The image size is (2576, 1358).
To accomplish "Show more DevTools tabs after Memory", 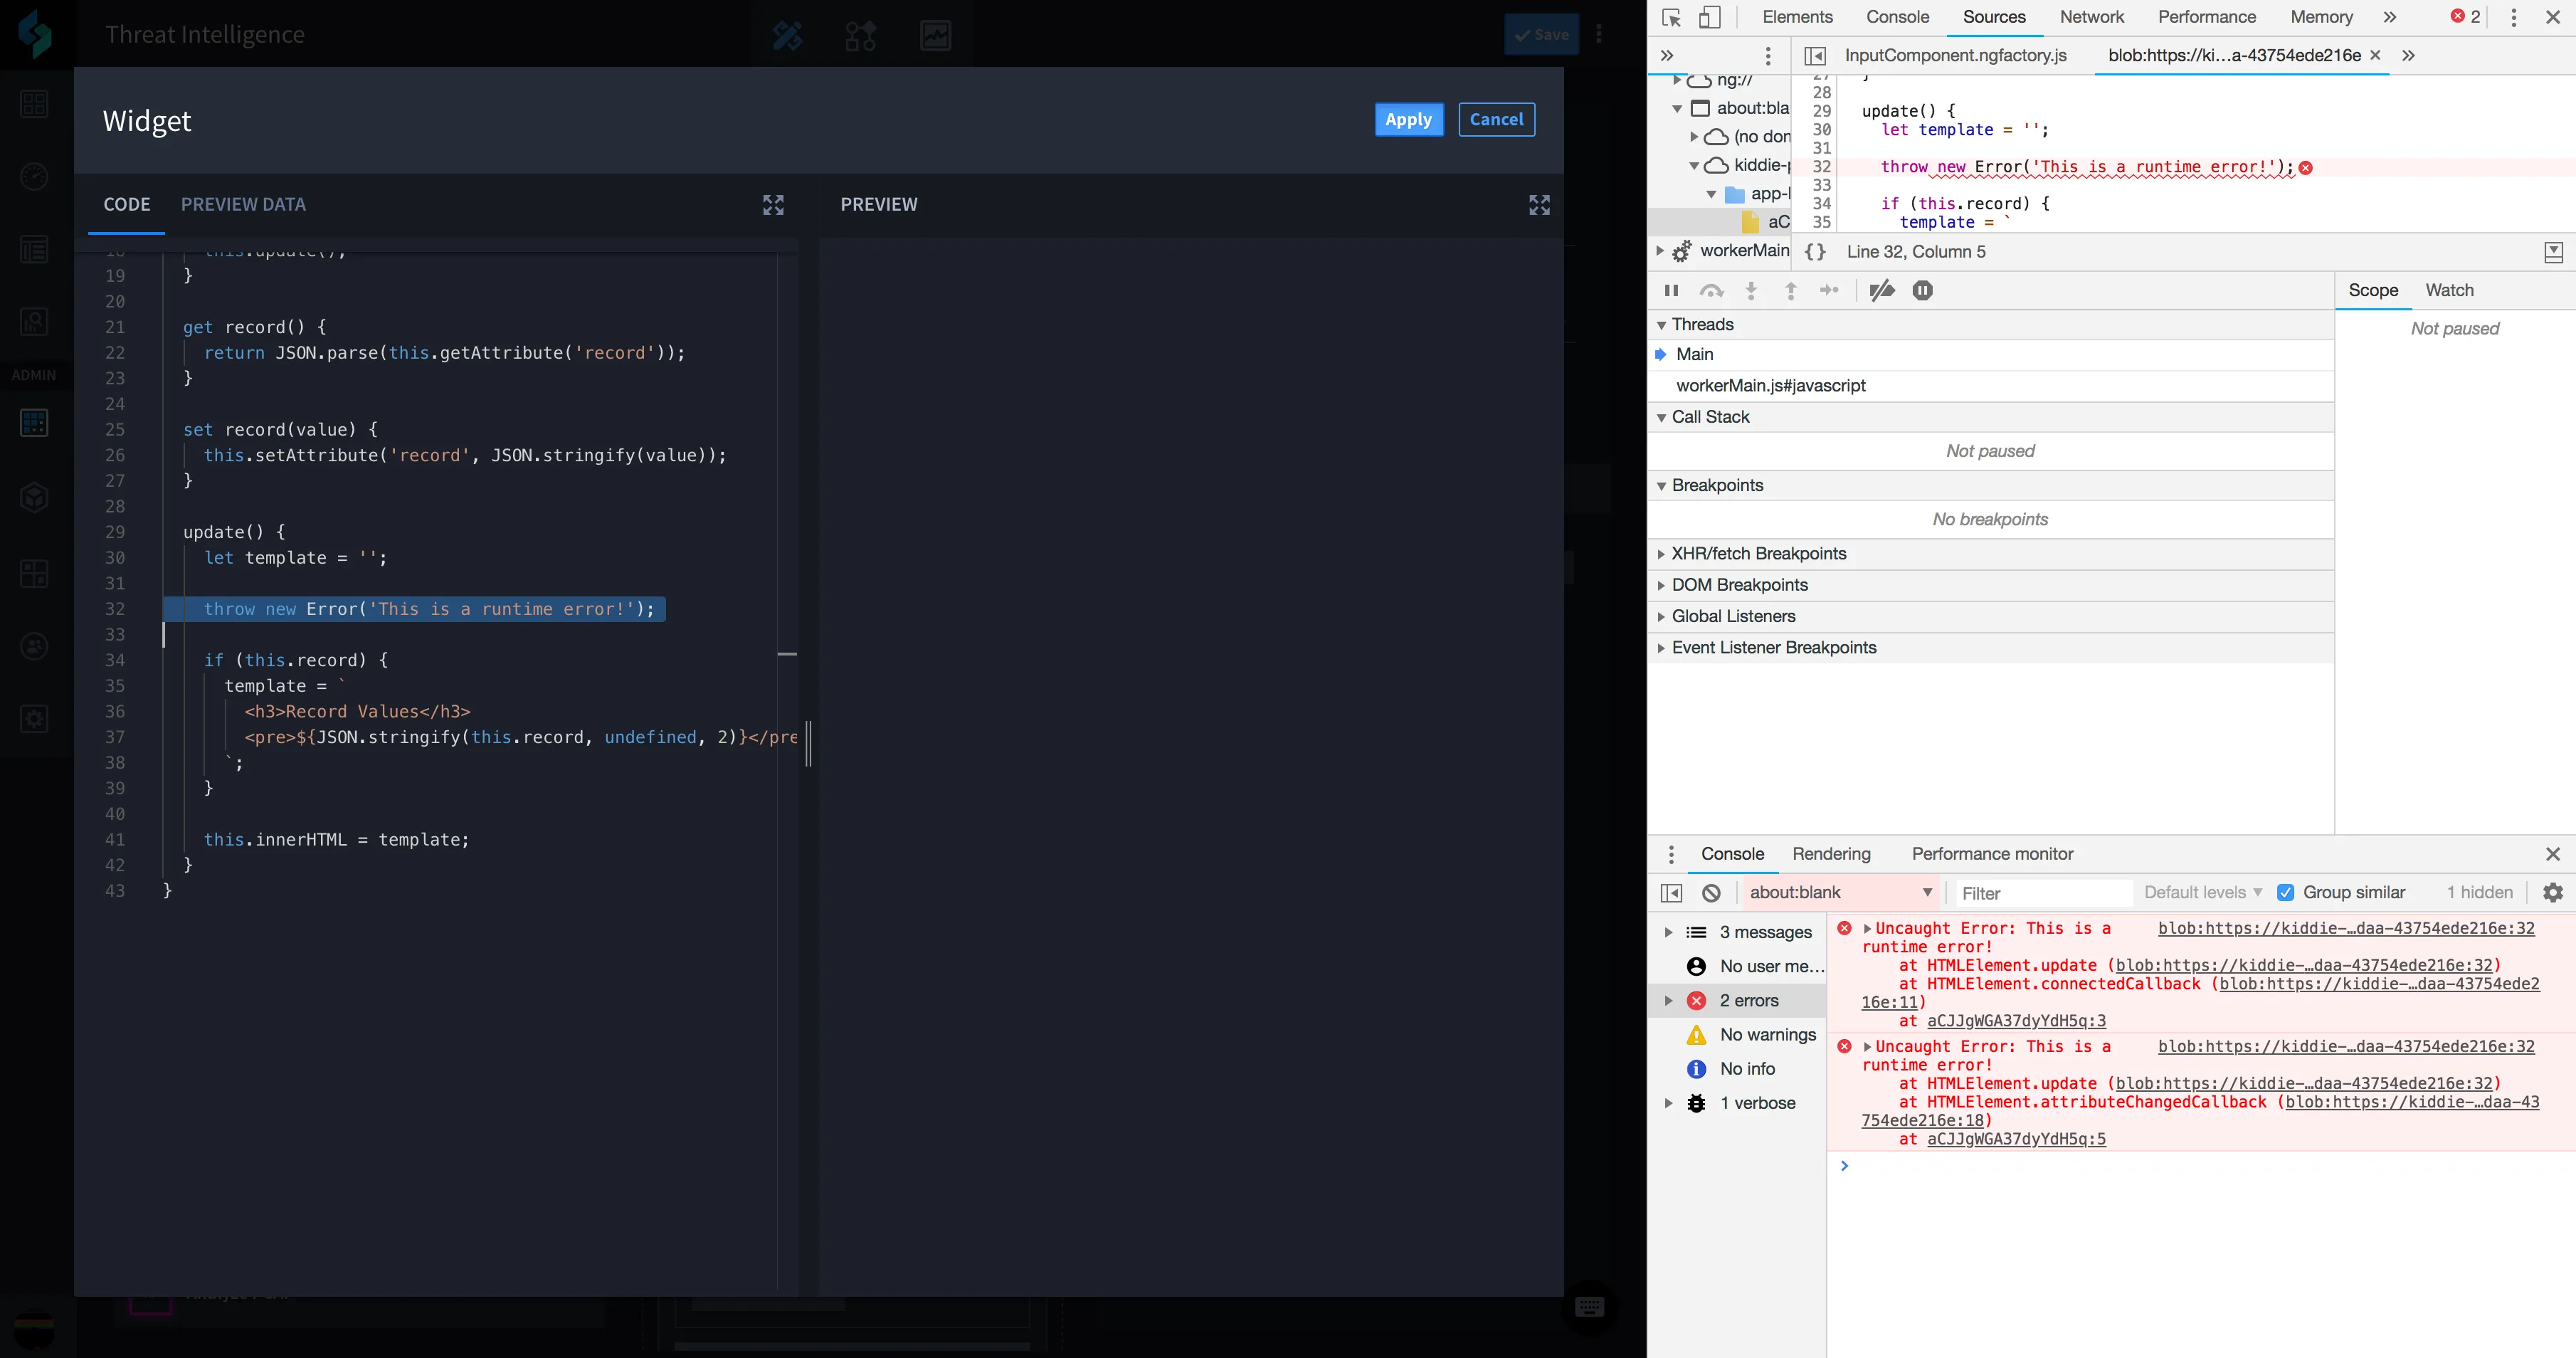I will click(2390, 17).
